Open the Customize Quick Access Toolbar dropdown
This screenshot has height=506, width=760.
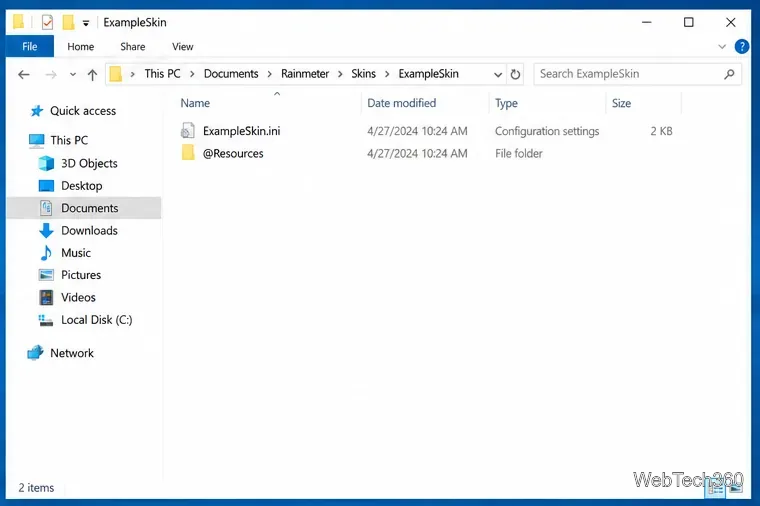click(86, 23)
